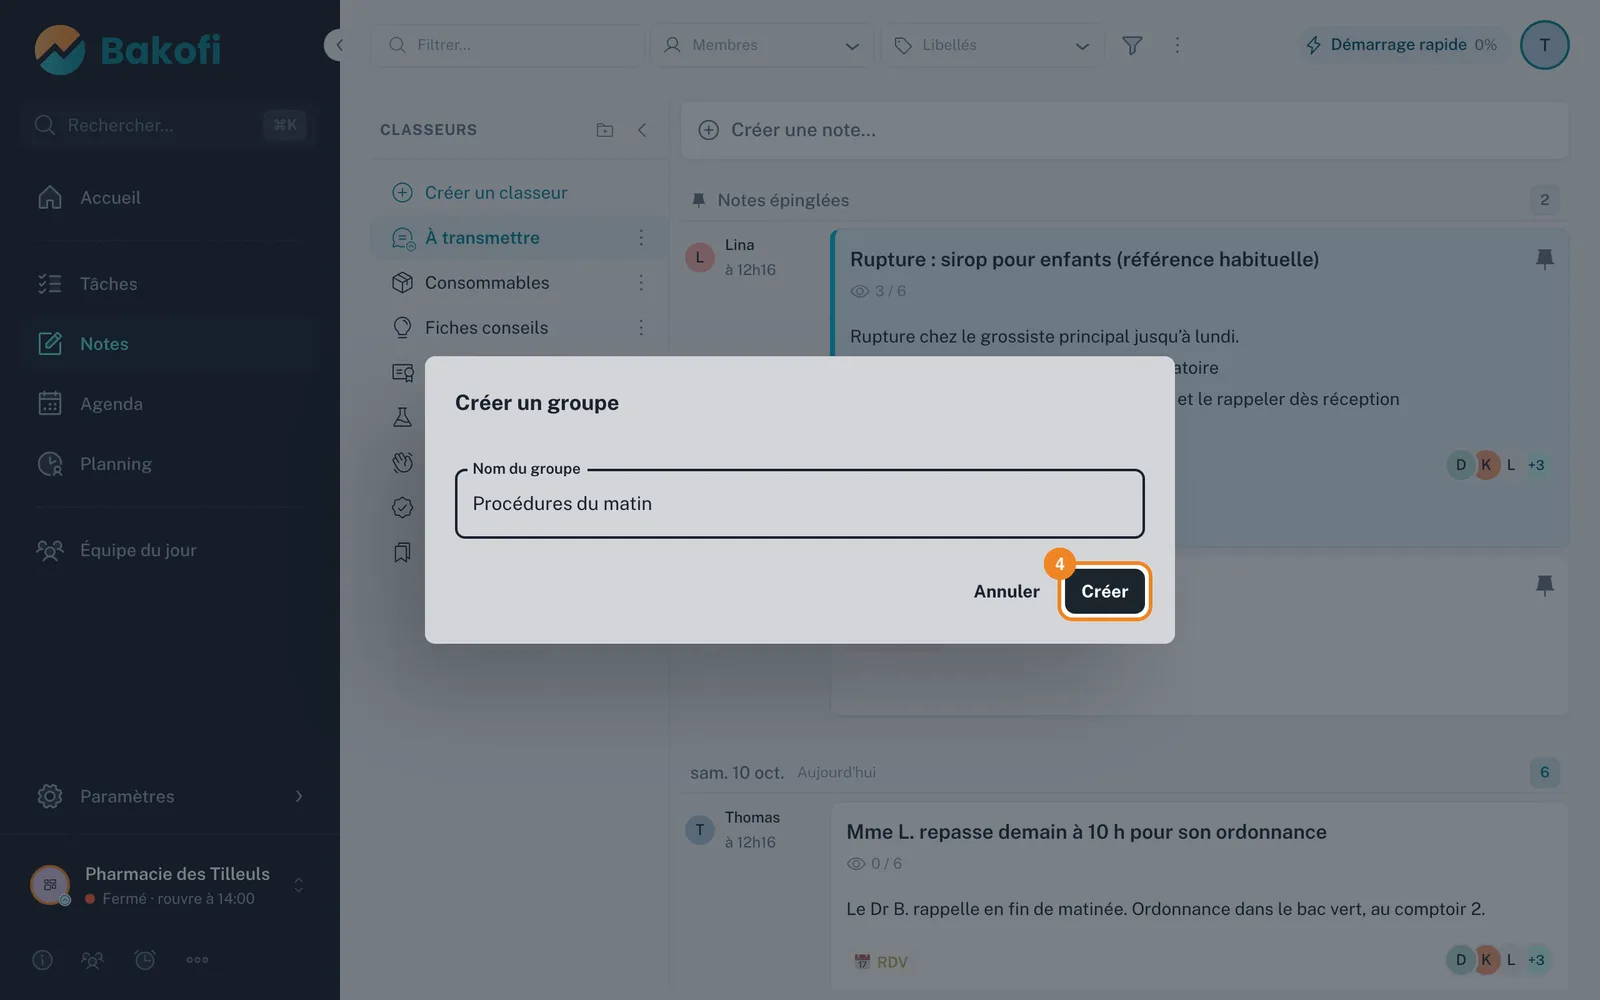Open Accueil from sidebar
Viewport: 1600px width, 1000px height.
point(170,198)
